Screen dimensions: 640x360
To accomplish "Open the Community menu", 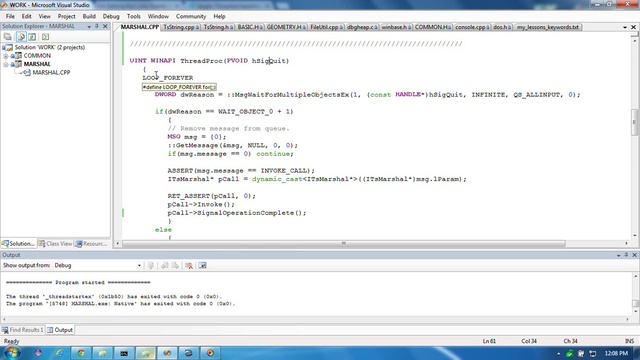I will (191, 16).
